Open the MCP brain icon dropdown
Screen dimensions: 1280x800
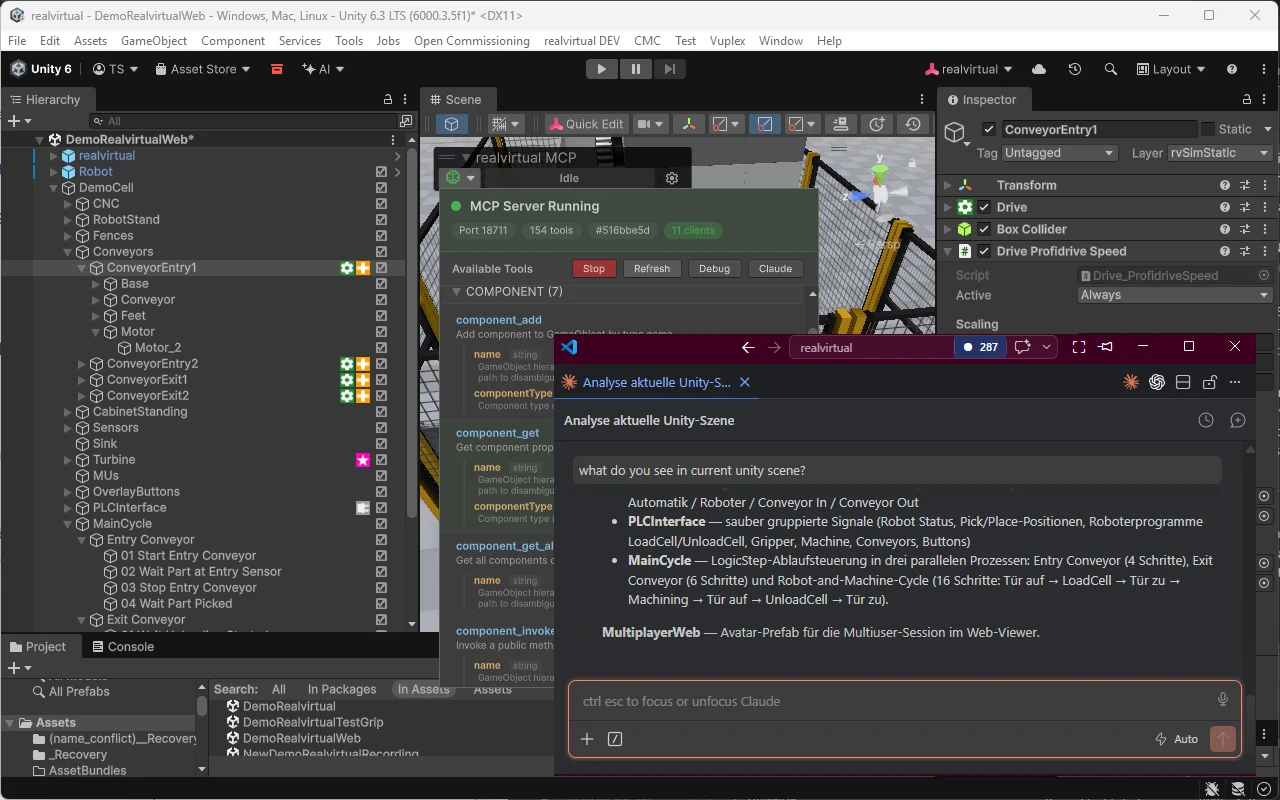coord(461,178)
